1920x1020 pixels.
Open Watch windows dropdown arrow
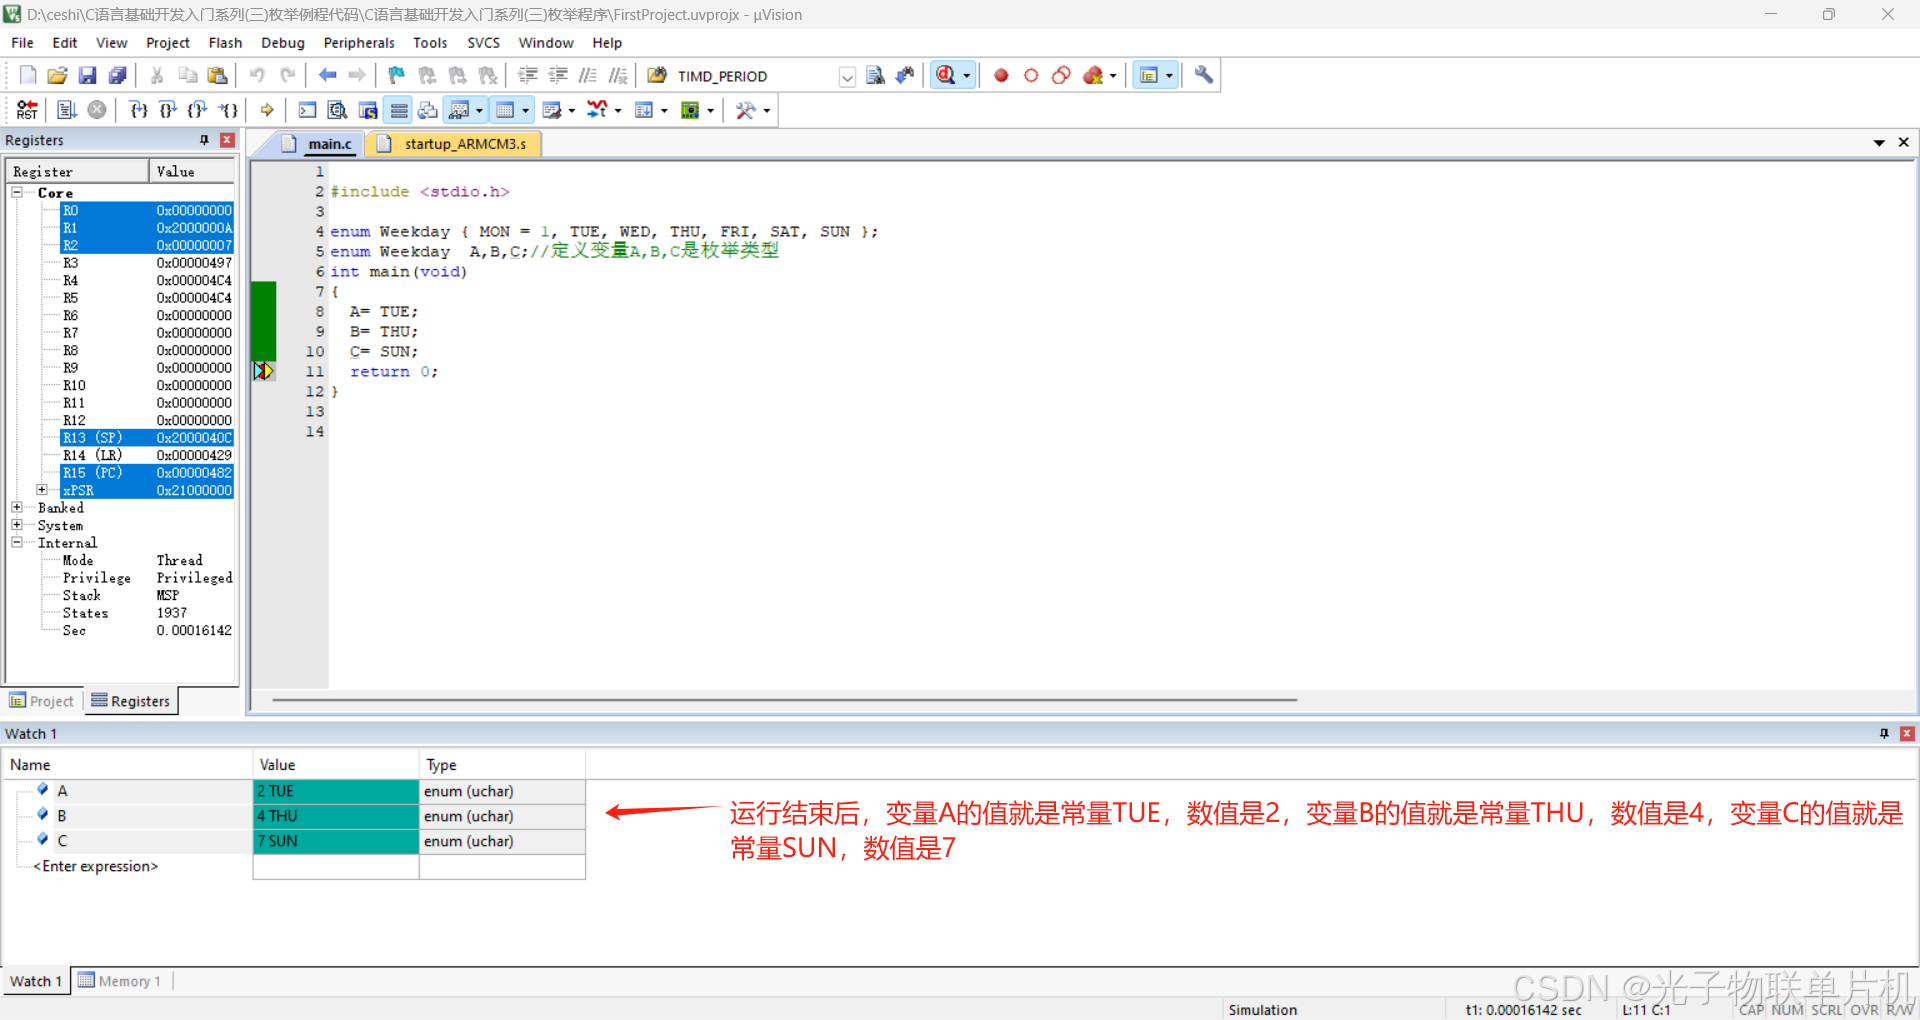click(479, 110)
